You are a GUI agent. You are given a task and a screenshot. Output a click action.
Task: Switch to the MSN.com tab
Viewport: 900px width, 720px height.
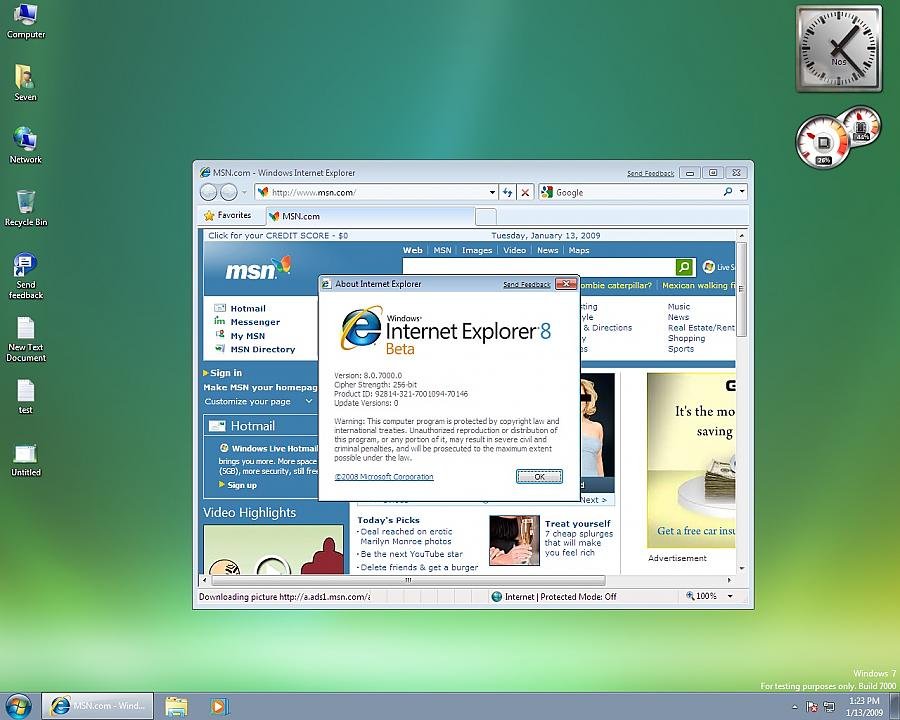click(371, 216)
